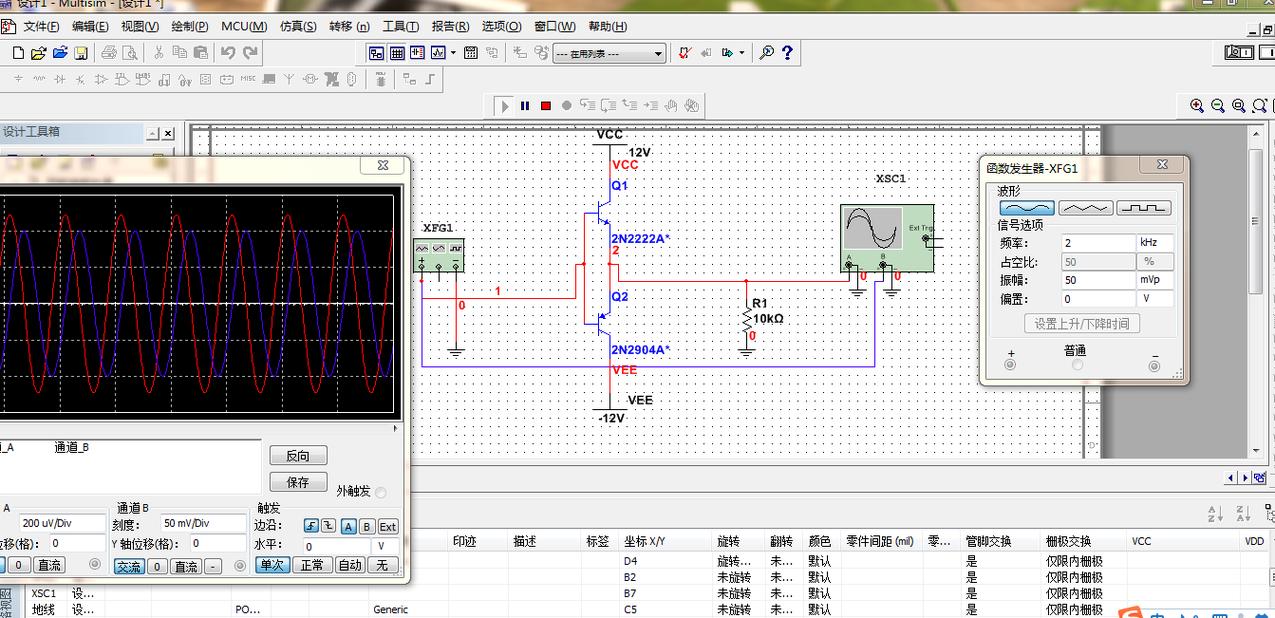Click the 设置上升/下降时间 button on XFG1
Viewport: 1275px width, 618px height.
coord(1081,321)
